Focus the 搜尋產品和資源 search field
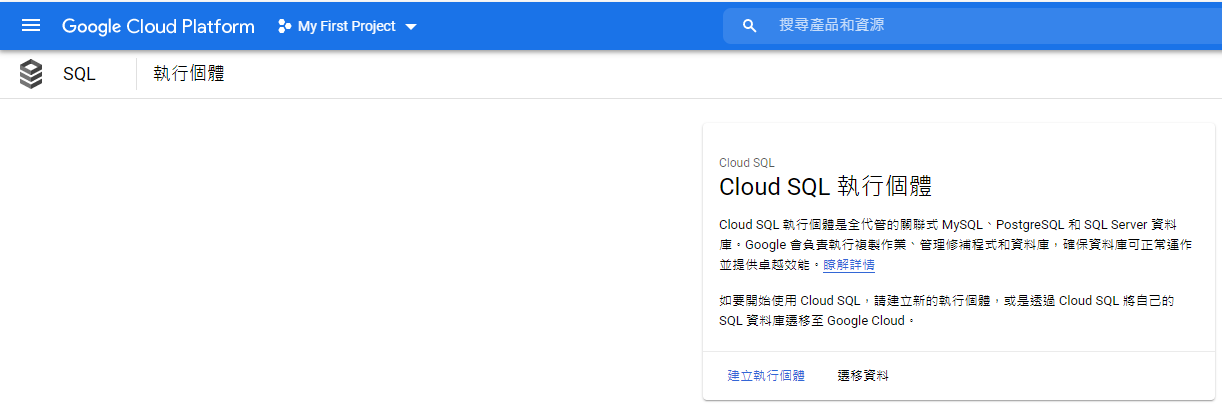 click(x=972, y=26)
